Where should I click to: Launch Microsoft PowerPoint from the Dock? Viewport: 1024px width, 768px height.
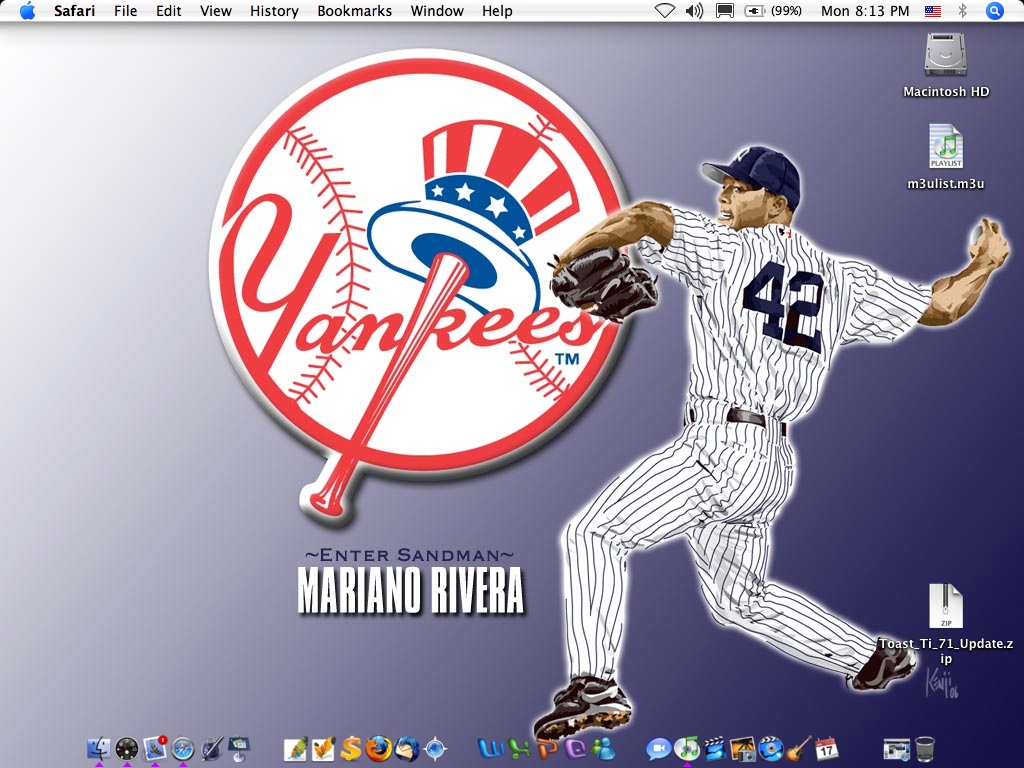pyautogui.click(x=547, y=748)
